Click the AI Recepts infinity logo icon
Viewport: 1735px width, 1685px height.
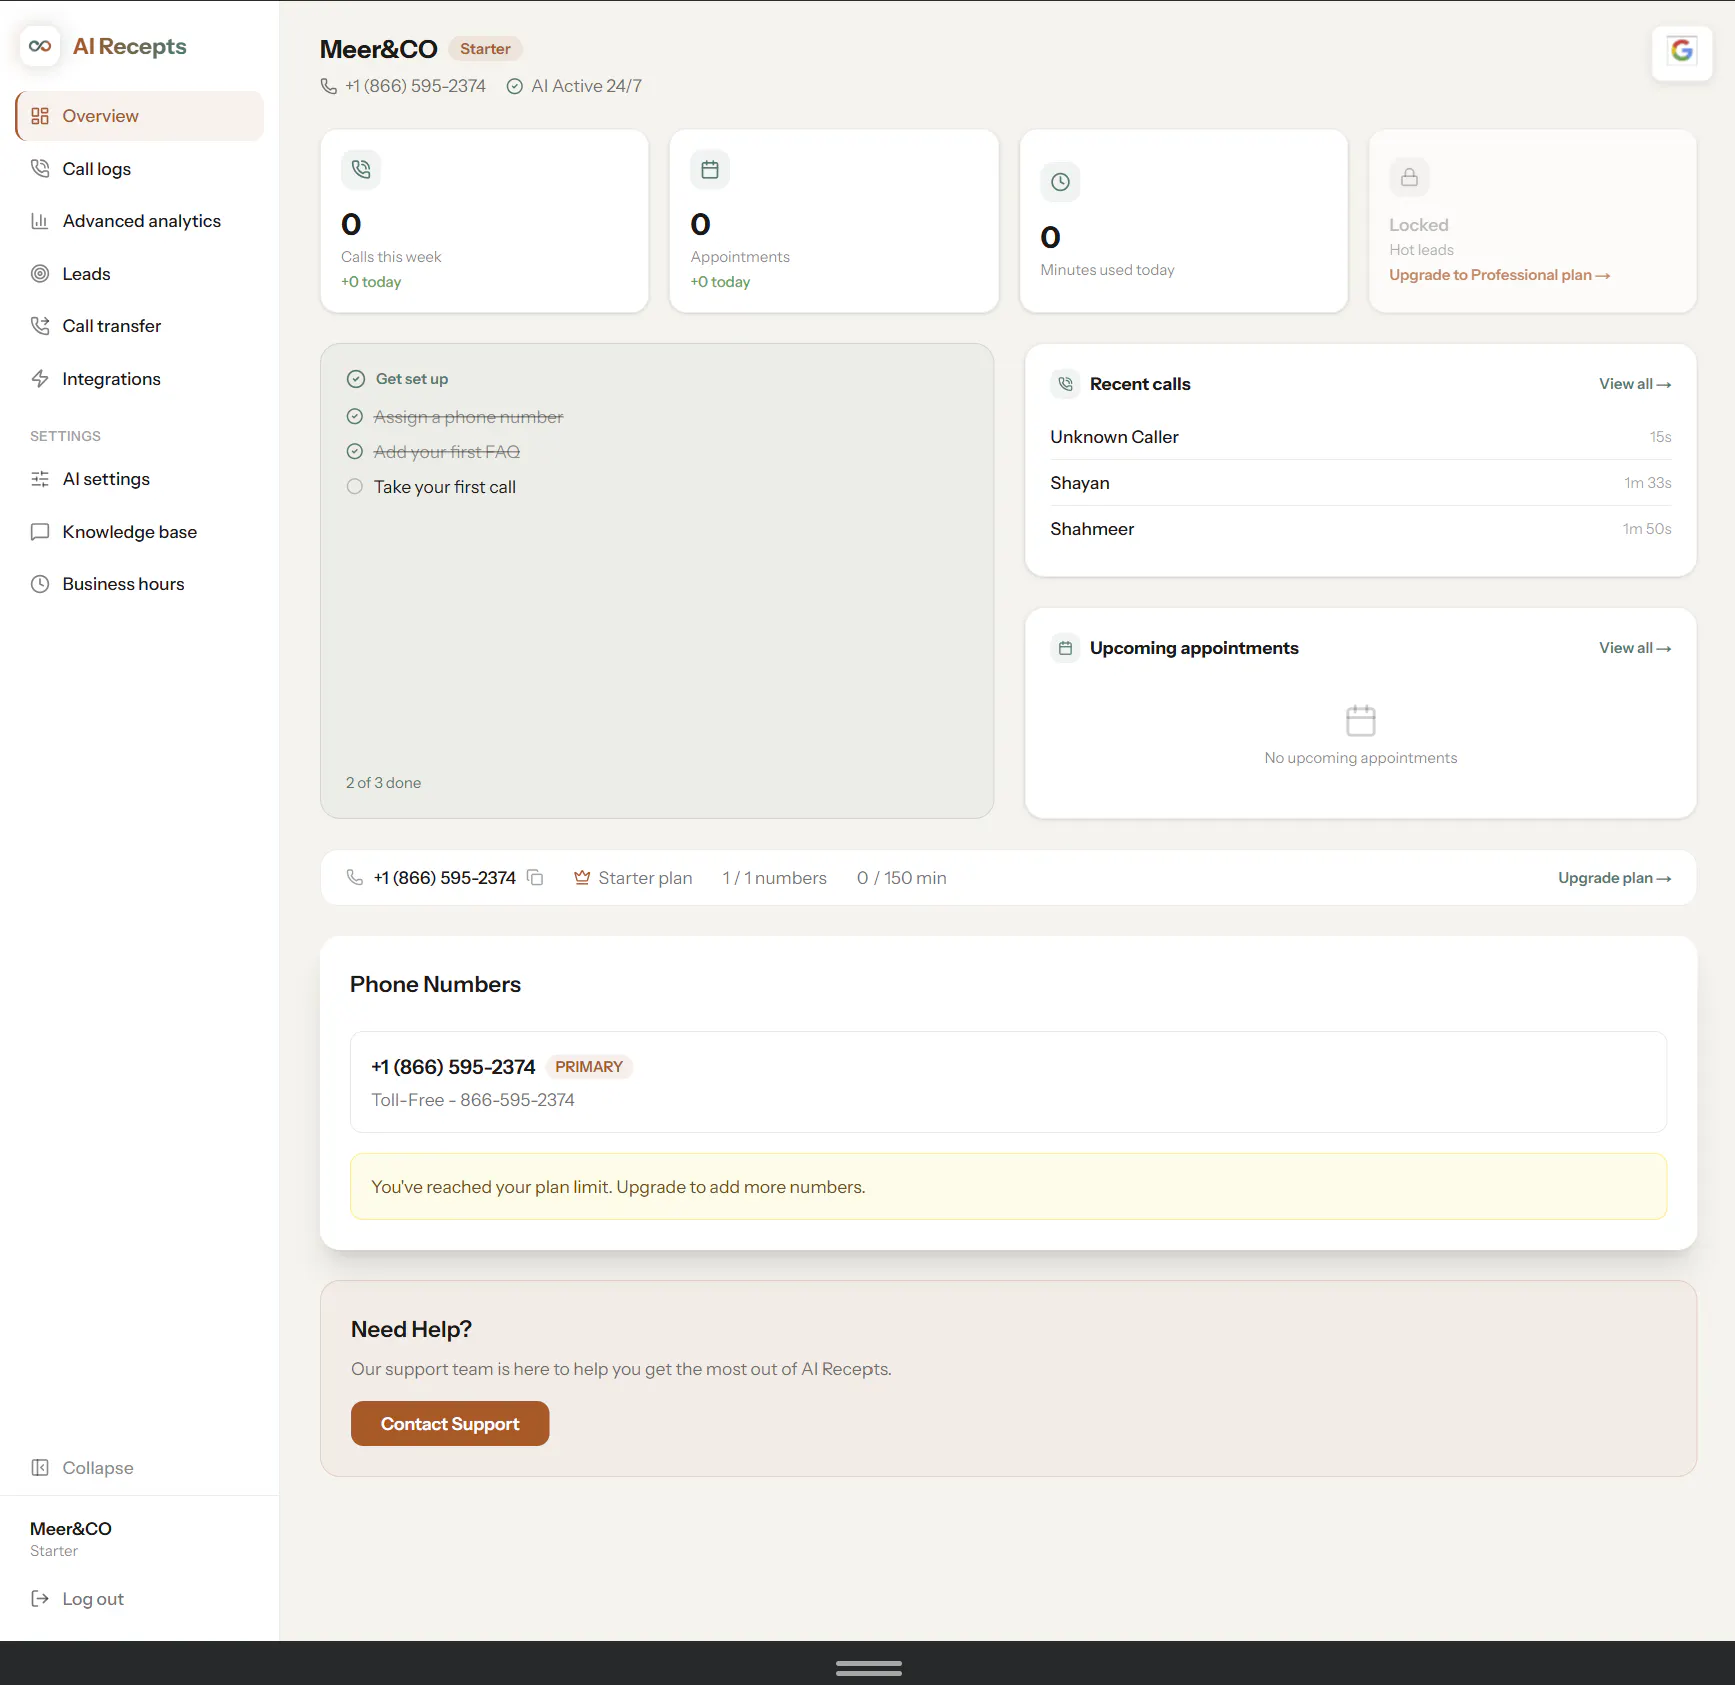[x=40, y=46]
